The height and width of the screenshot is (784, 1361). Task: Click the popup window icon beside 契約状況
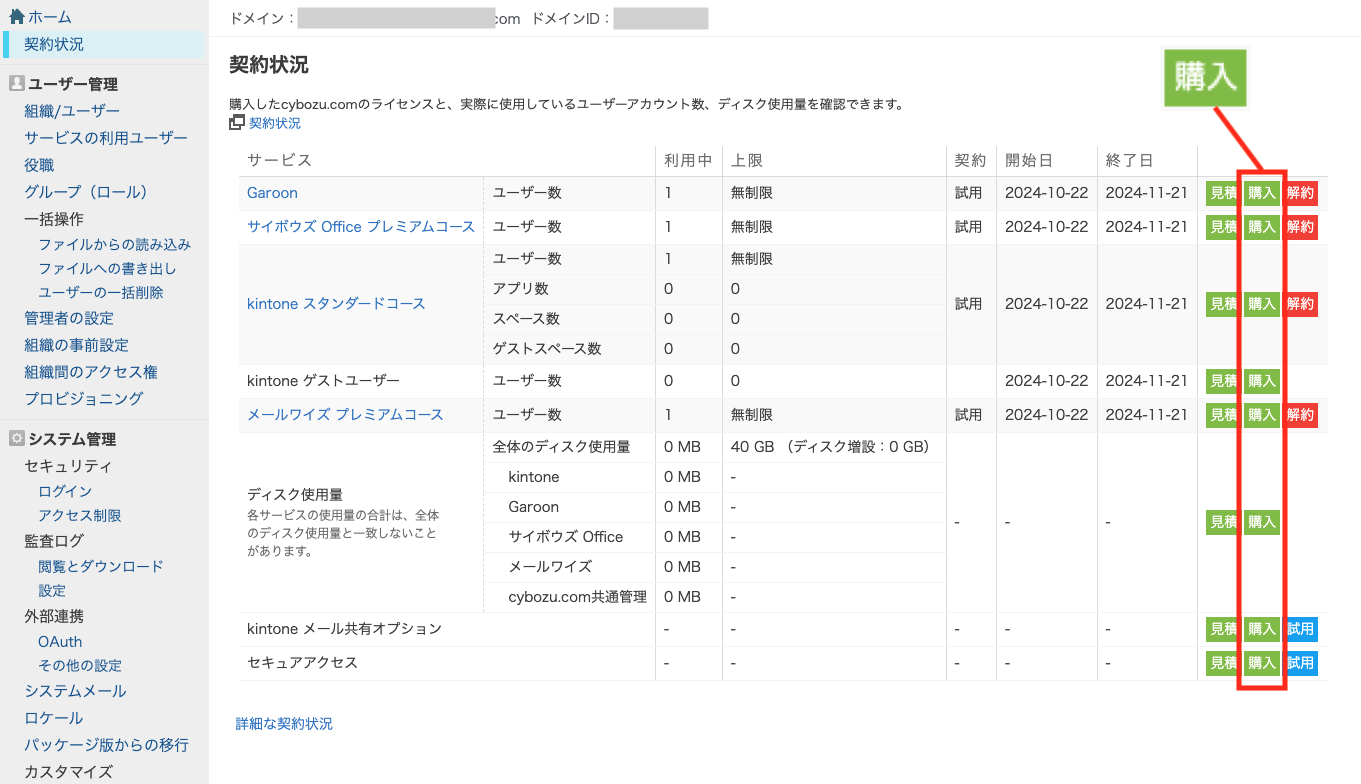pos(237,123)
